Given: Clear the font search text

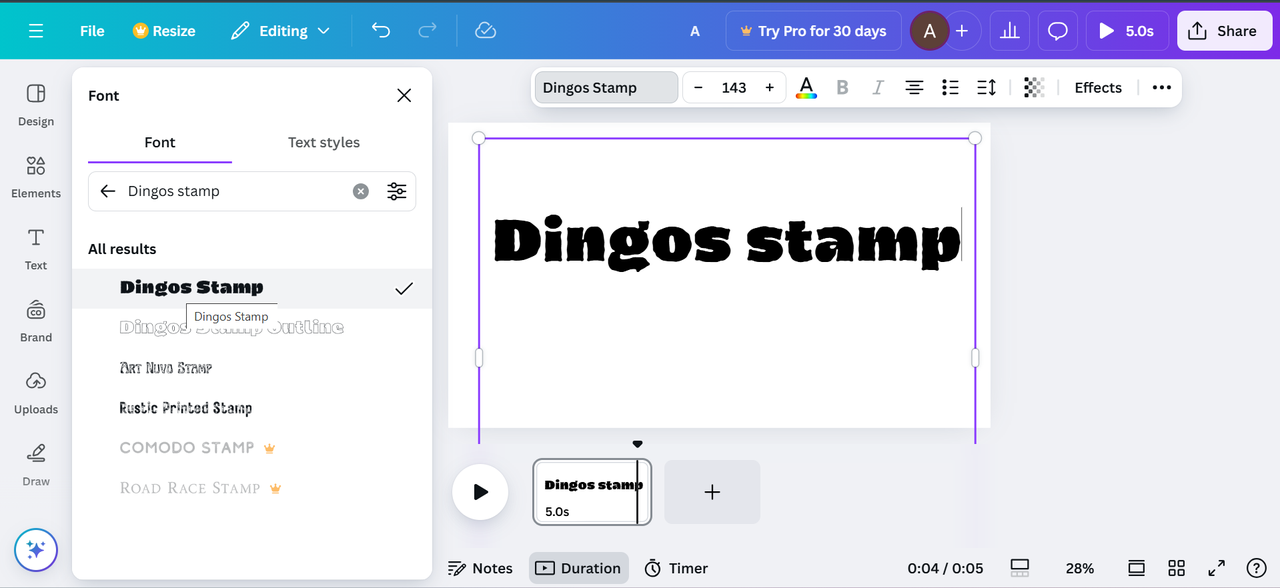Looking at the screenshot, I should point(361,191).
